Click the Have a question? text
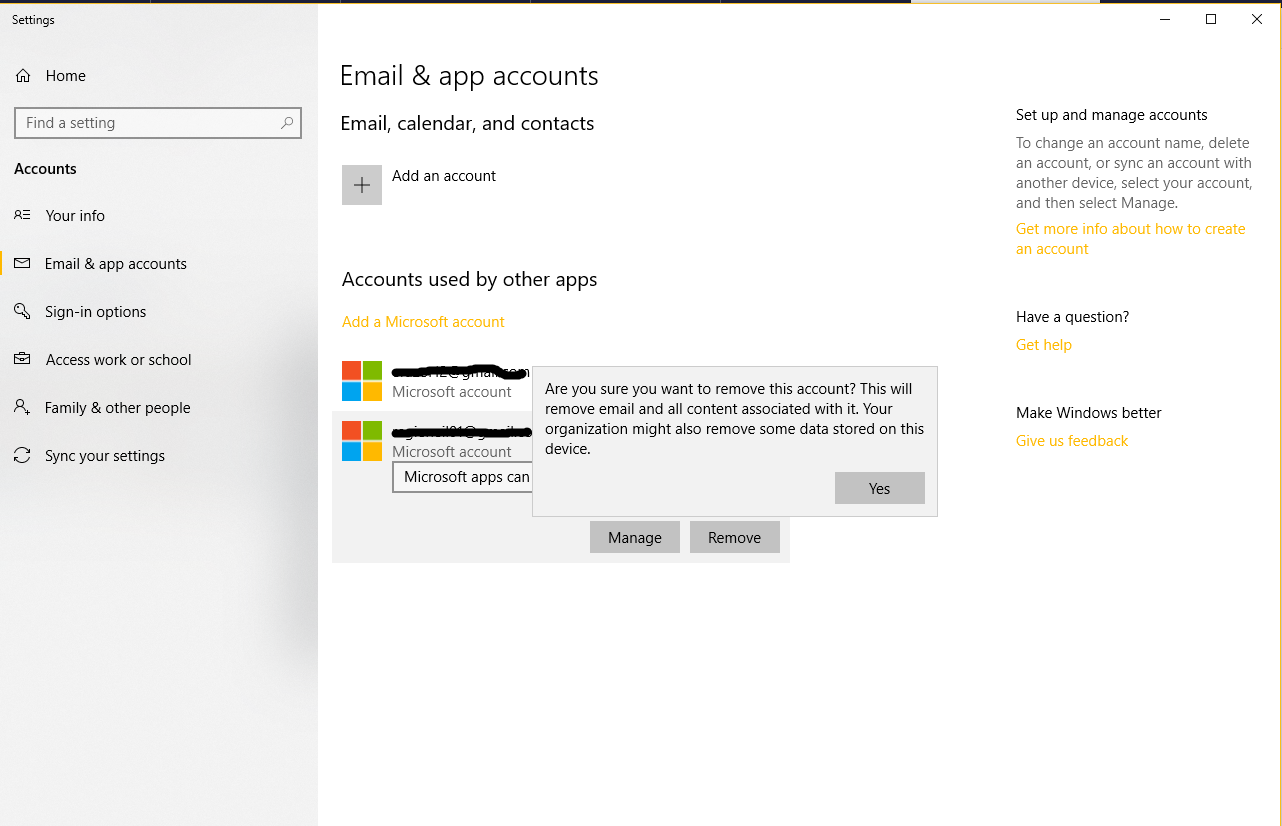1282x826 pixels. (x=1072, y=317)
